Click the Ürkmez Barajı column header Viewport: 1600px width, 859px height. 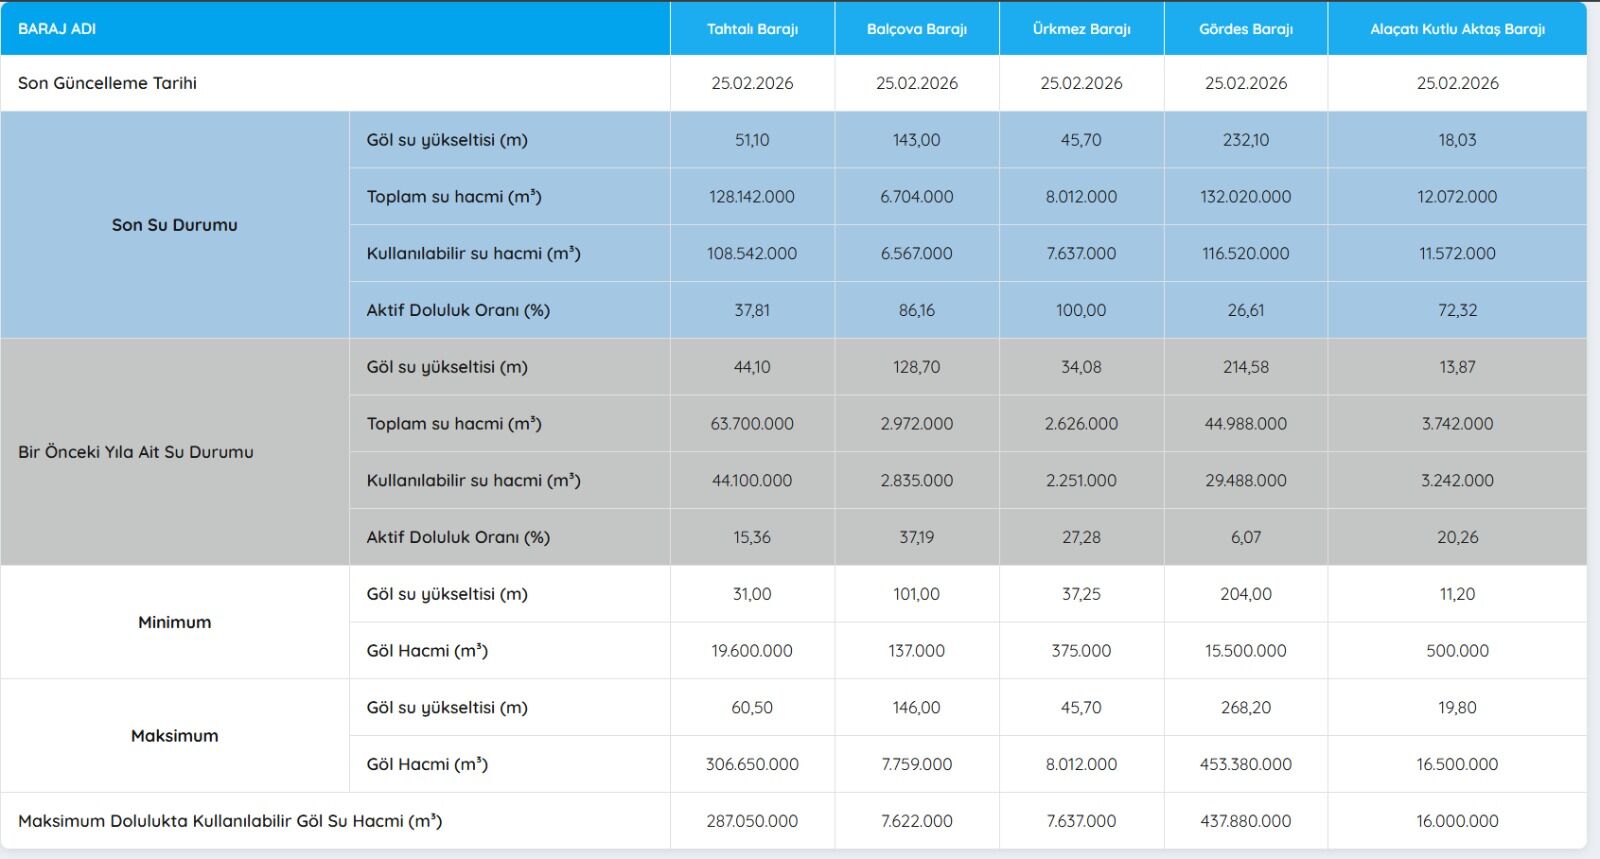(x=1081, y=29)
